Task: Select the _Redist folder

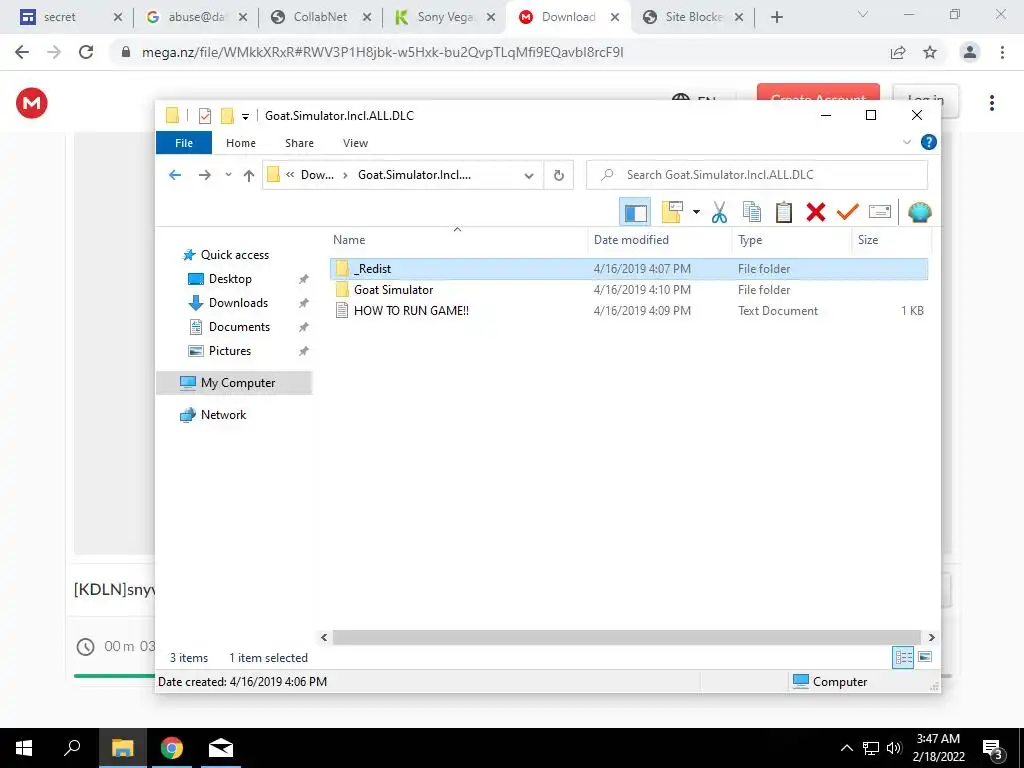Action: coord(629,269)
